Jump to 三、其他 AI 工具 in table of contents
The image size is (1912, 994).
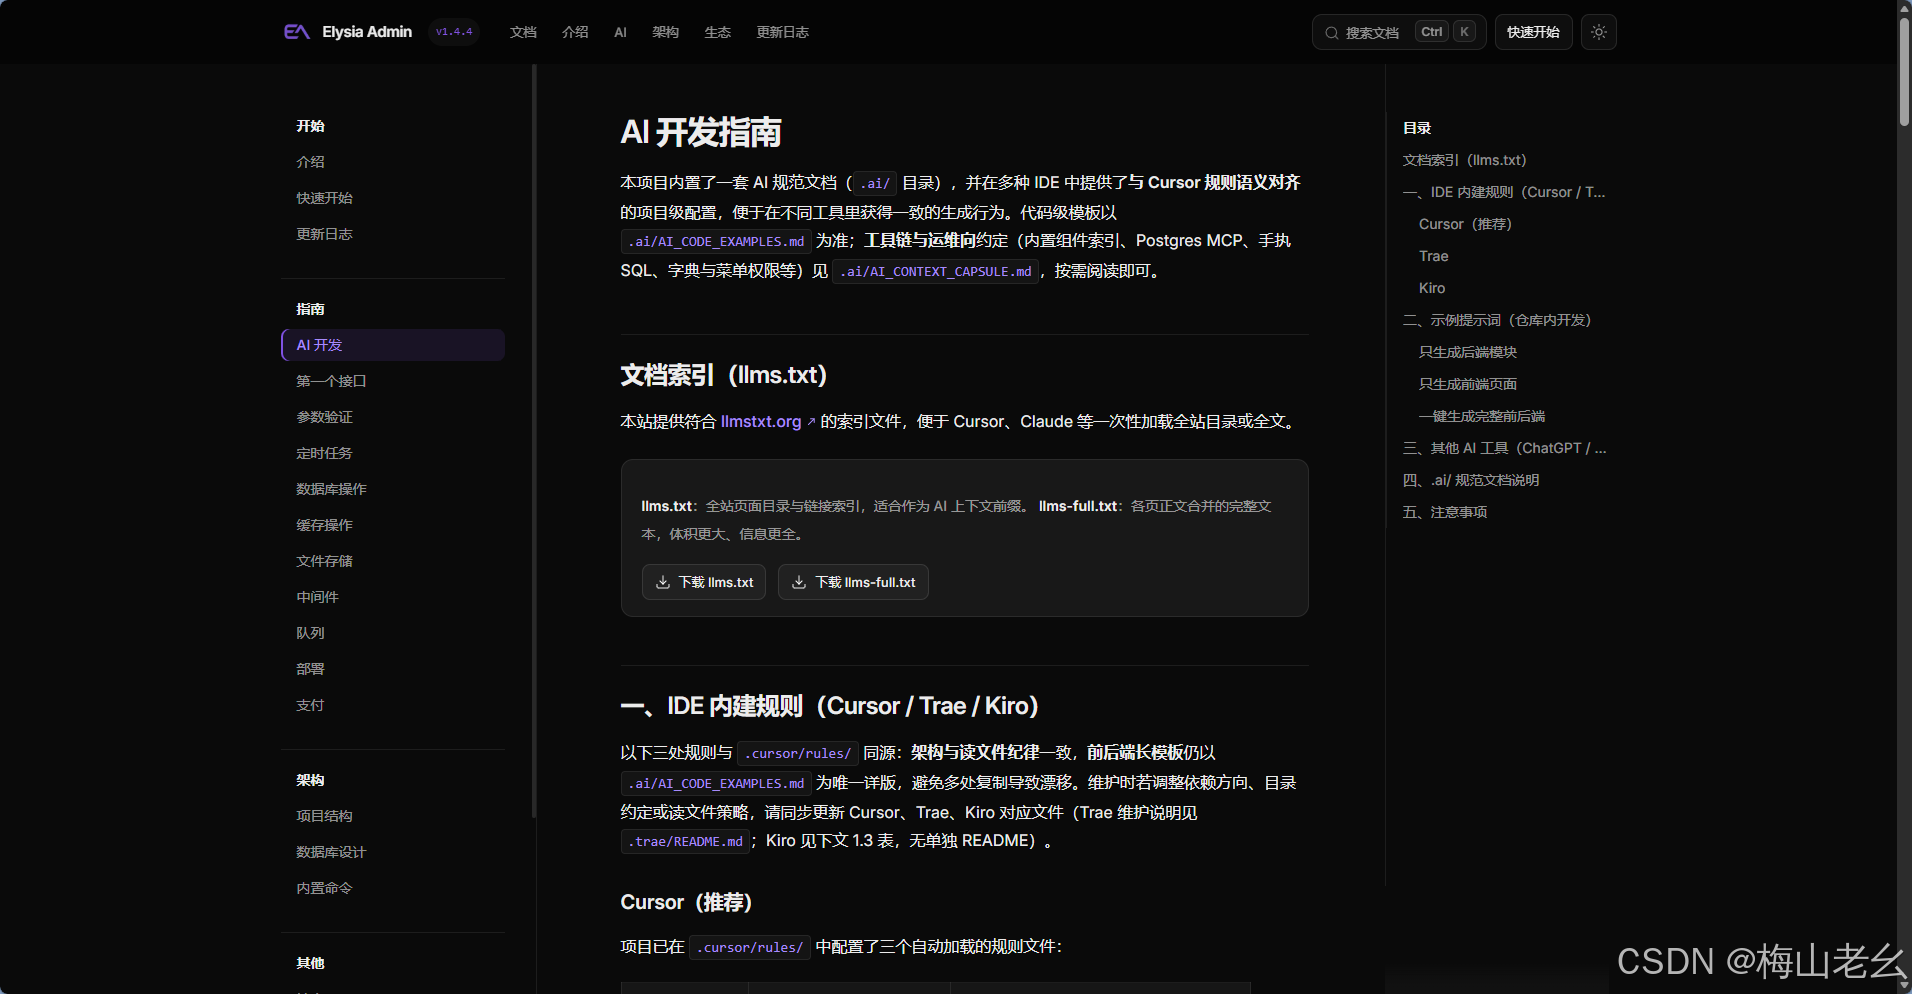point(1505,448)
